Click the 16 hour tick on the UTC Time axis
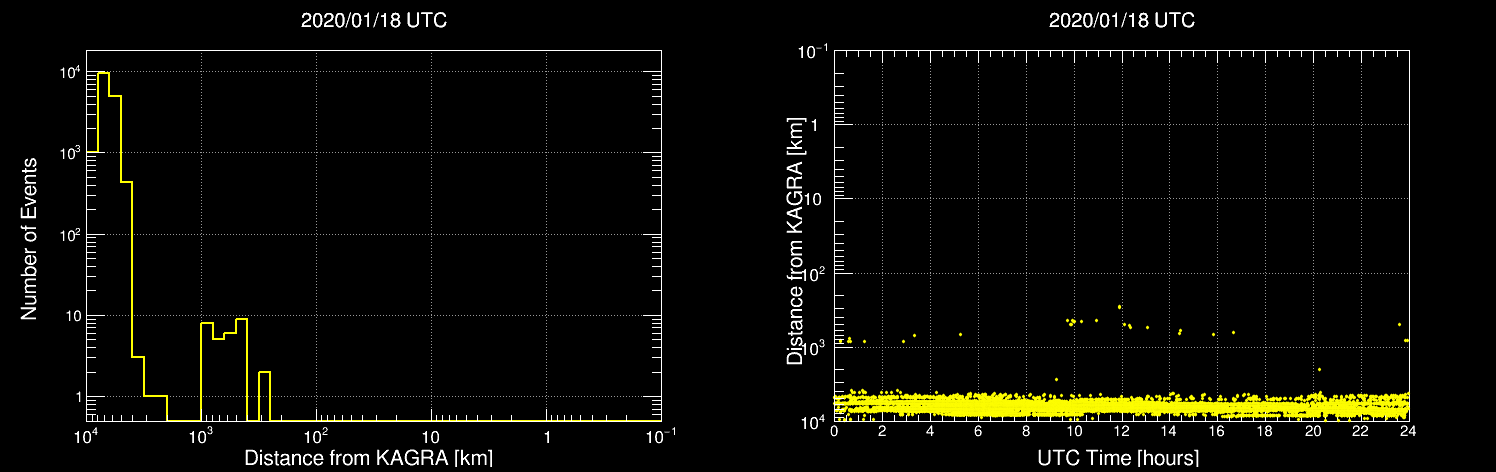Screen dimensions: 1496x472 pos(1217,432)
